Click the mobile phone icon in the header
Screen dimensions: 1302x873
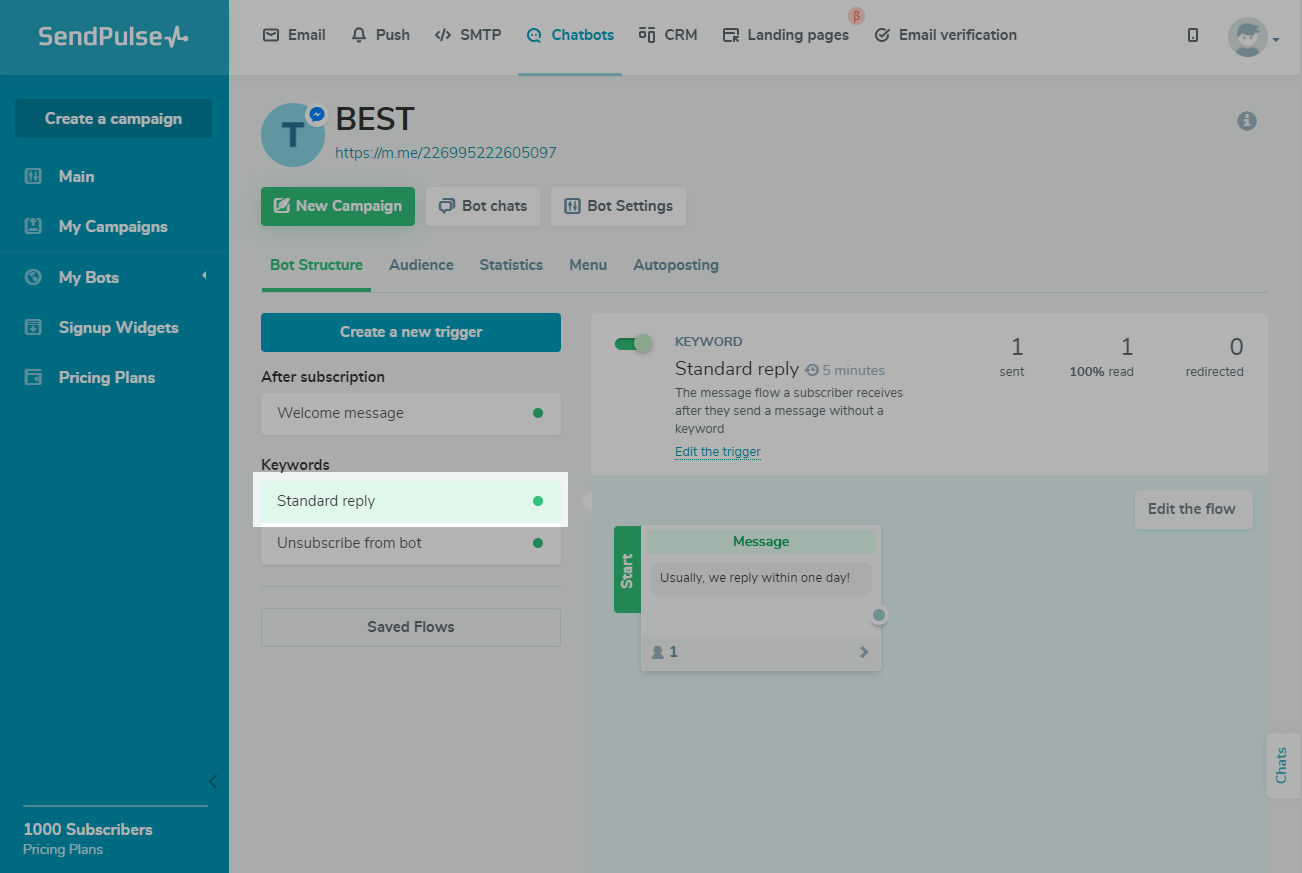point(1193,35)
